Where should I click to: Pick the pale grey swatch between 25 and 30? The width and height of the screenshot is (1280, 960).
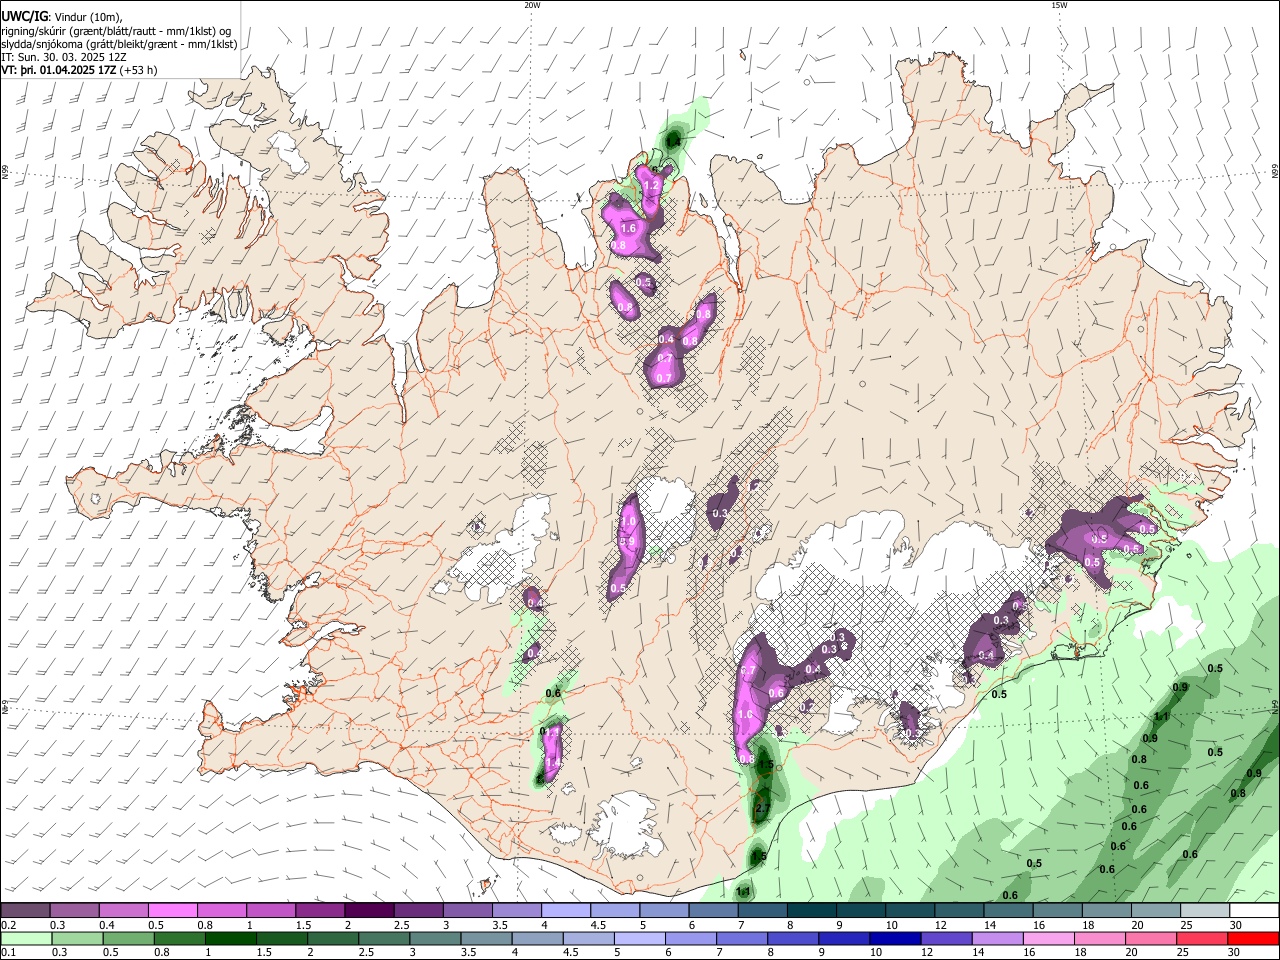pyautogui.click(x=1205, y=911)
